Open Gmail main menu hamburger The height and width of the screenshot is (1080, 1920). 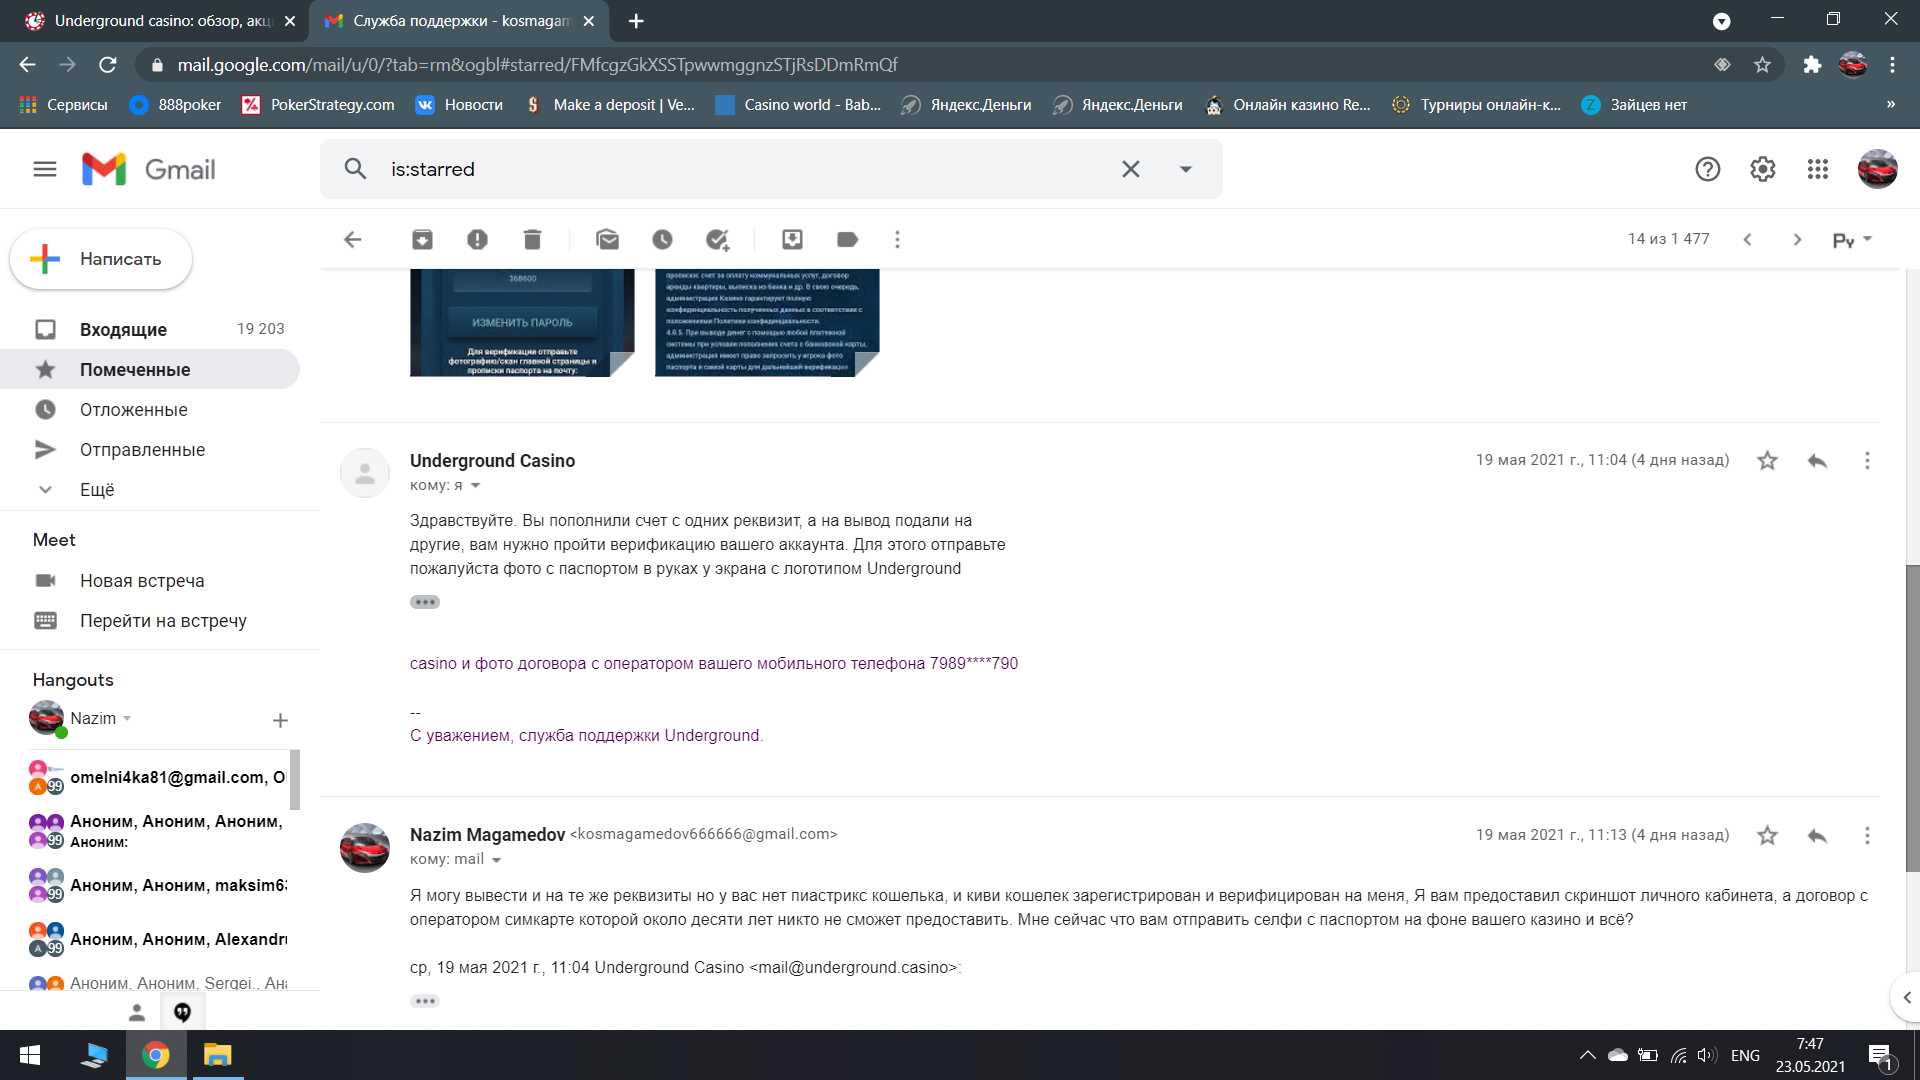(45, 169)
